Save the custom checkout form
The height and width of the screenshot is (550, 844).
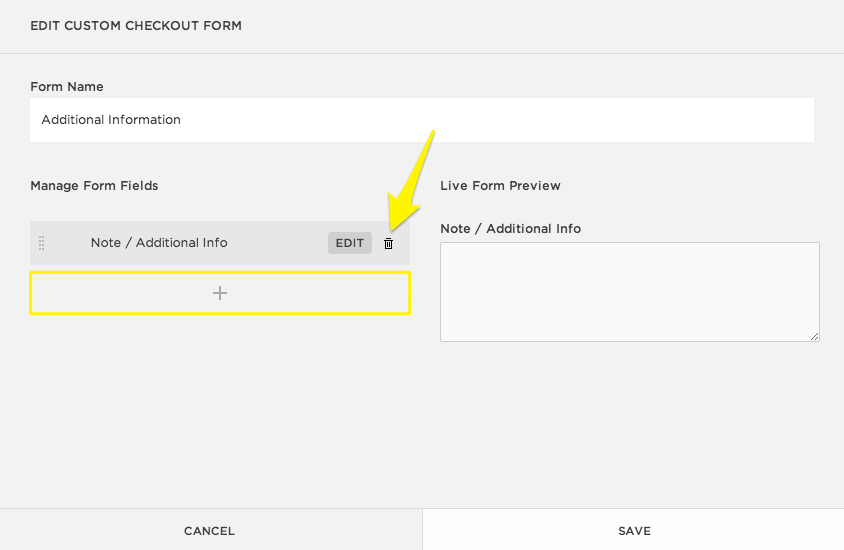point(634,530)
